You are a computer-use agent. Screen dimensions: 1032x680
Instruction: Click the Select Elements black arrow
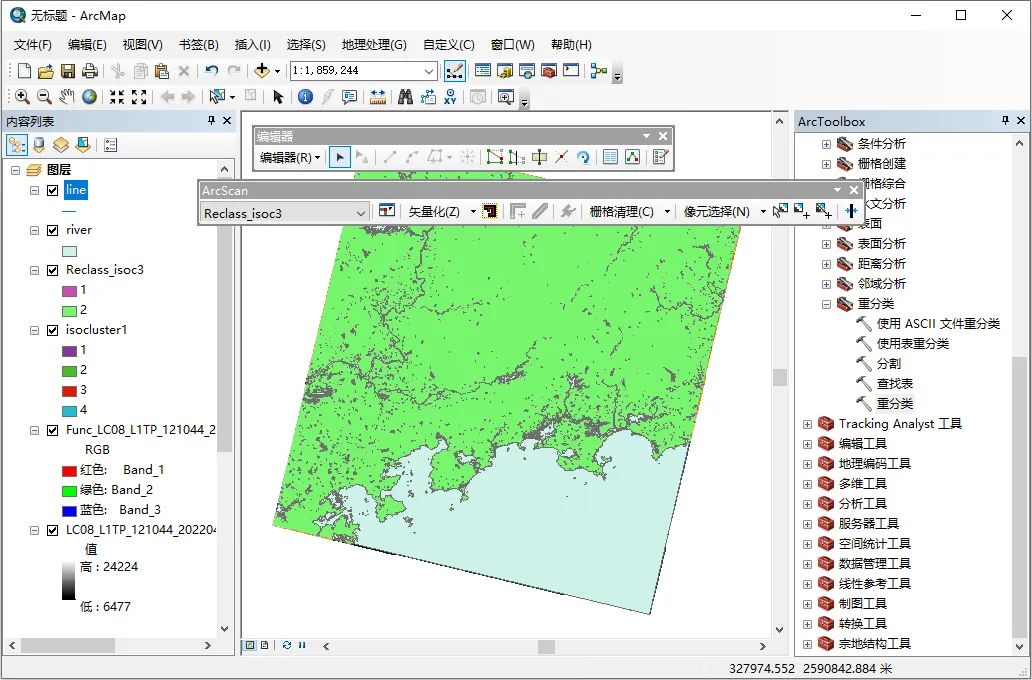(278, 97)
